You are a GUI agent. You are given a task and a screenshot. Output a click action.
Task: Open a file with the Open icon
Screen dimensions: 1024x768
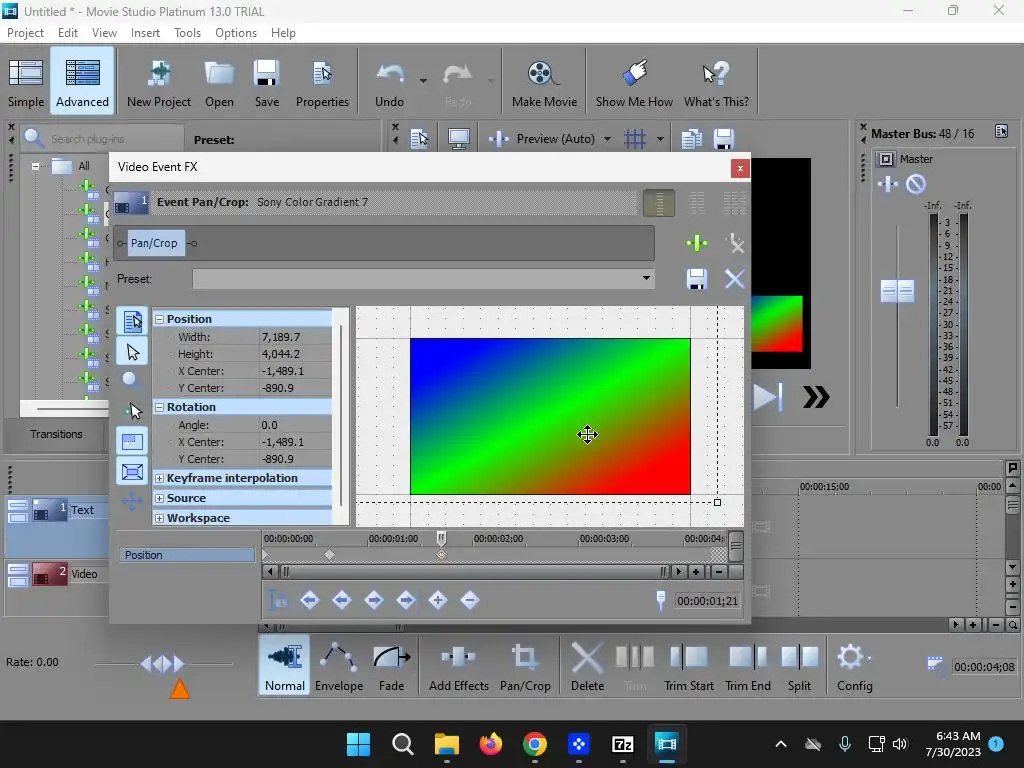(219, 82)
